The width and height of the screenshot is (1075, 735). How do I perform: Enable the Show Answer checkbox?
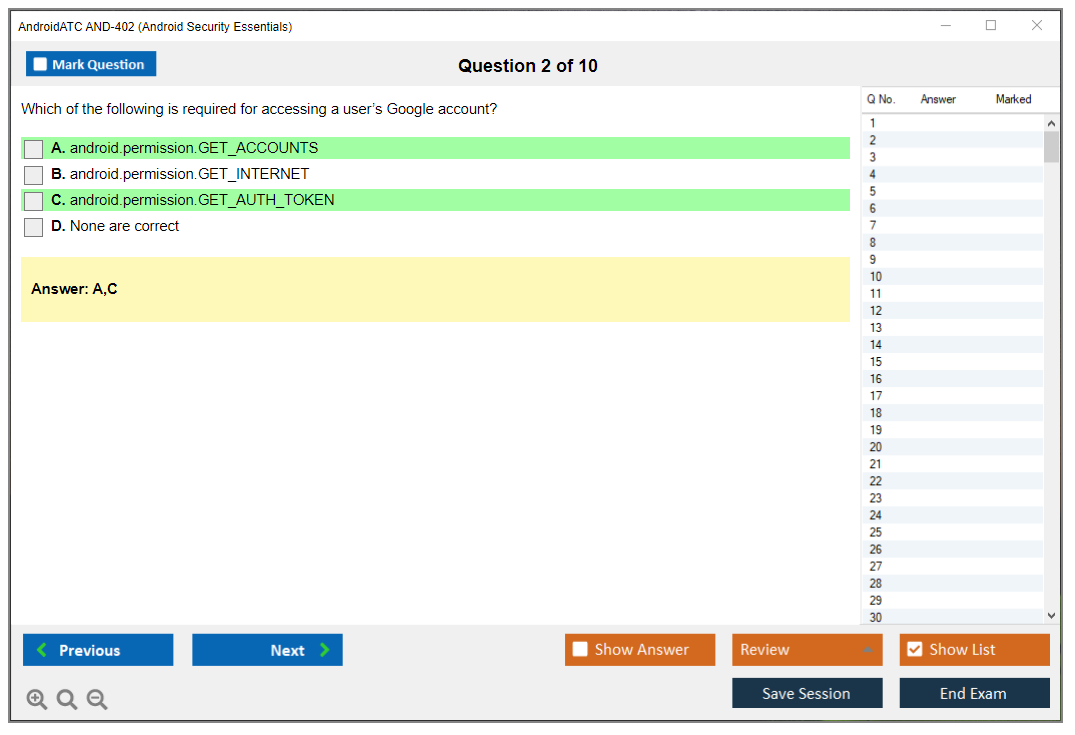pyautogui.click(x=580, y=650)
